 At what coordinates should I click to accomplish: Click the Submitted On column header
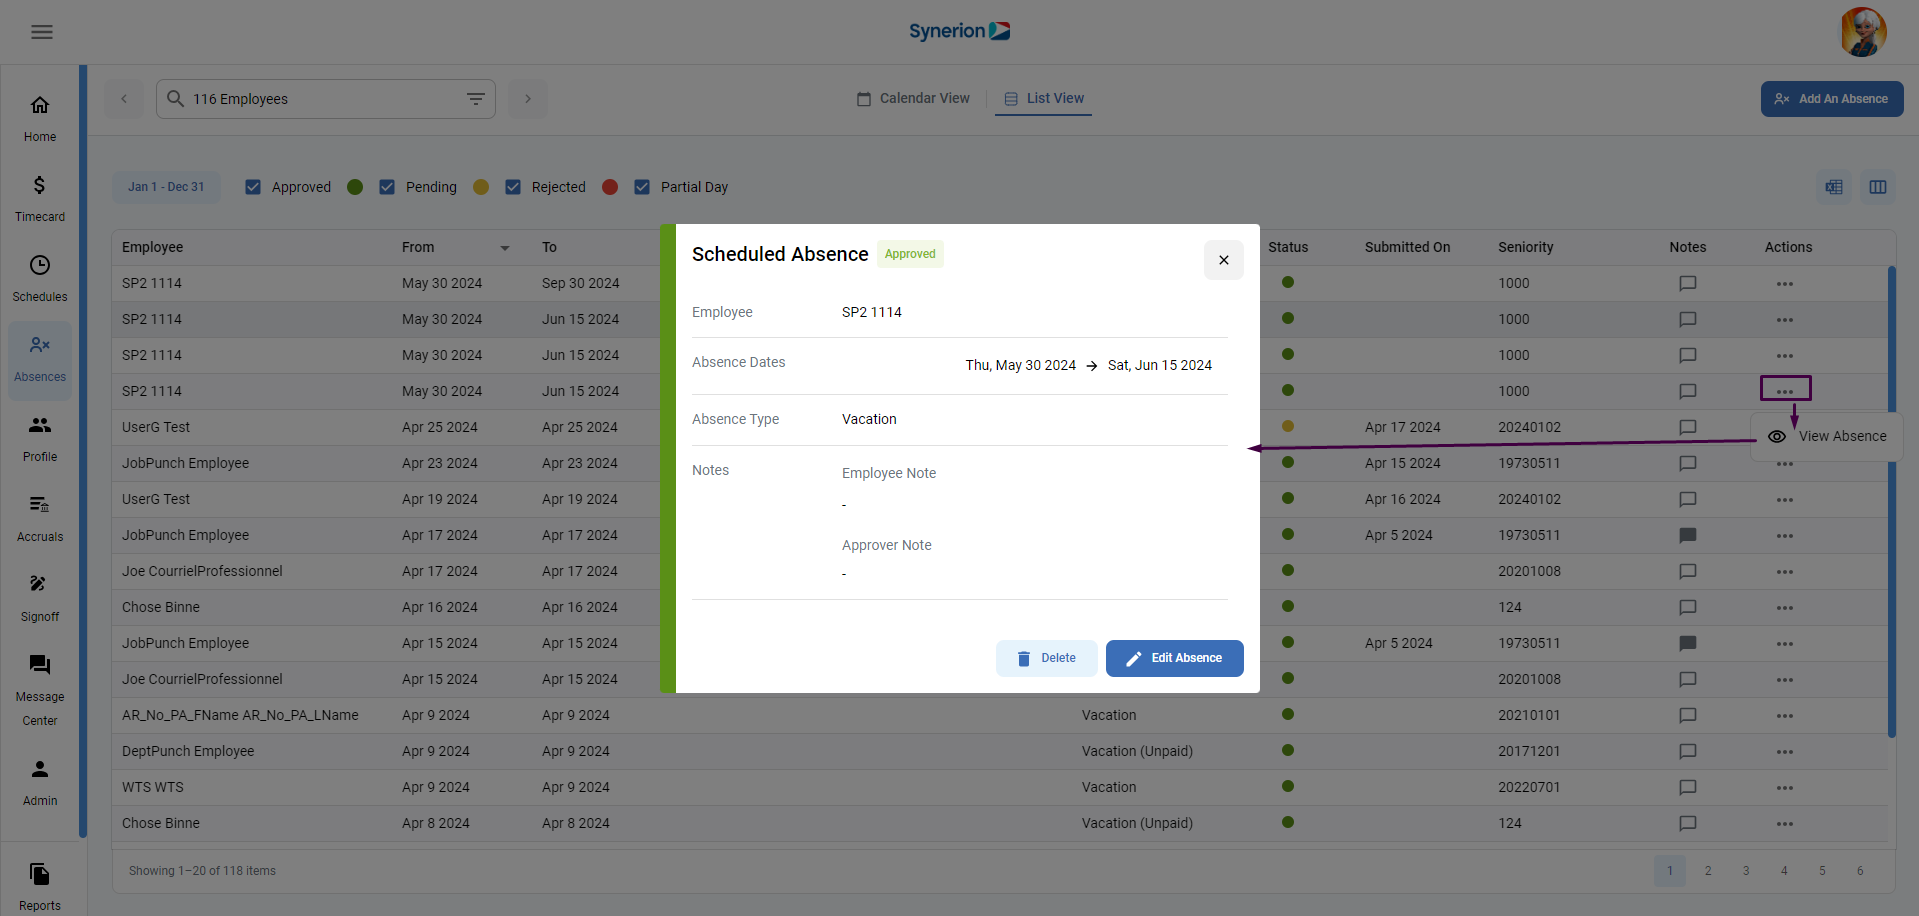tap(1408, 247)
